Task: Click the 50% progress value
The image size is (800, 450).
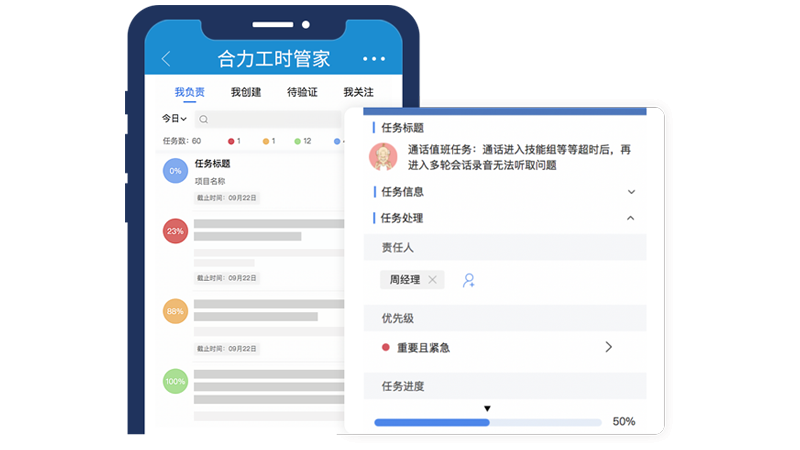Action: pyautogui.click(x=623, y=422)
